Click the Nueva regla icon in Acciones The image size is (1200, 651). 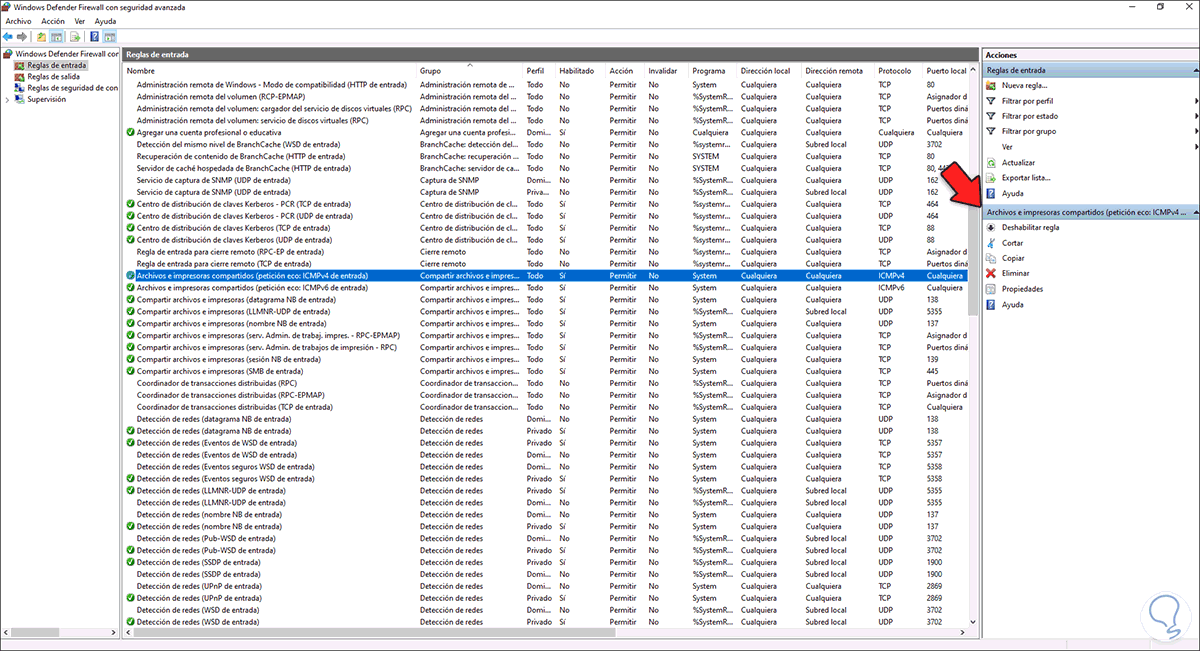pos(991,86)
